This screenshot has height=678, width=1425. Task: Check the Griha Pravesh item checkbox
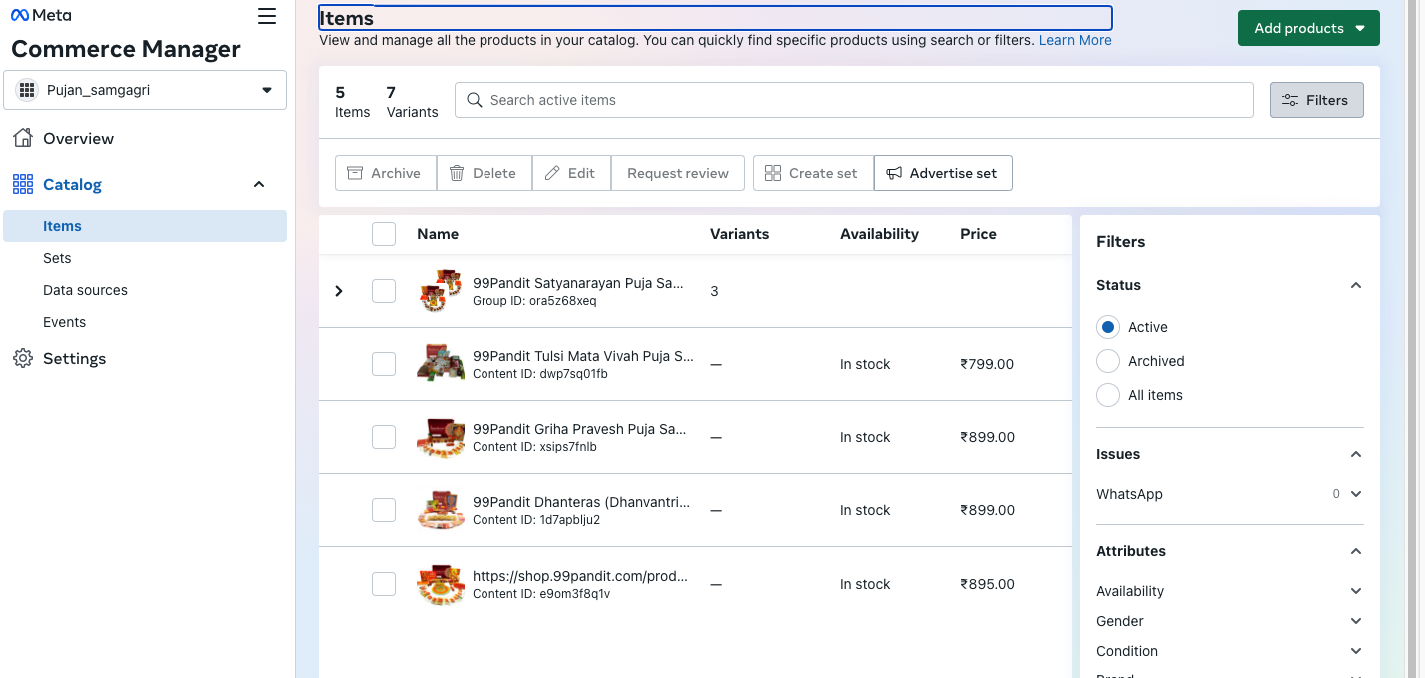tap(384, 437)
